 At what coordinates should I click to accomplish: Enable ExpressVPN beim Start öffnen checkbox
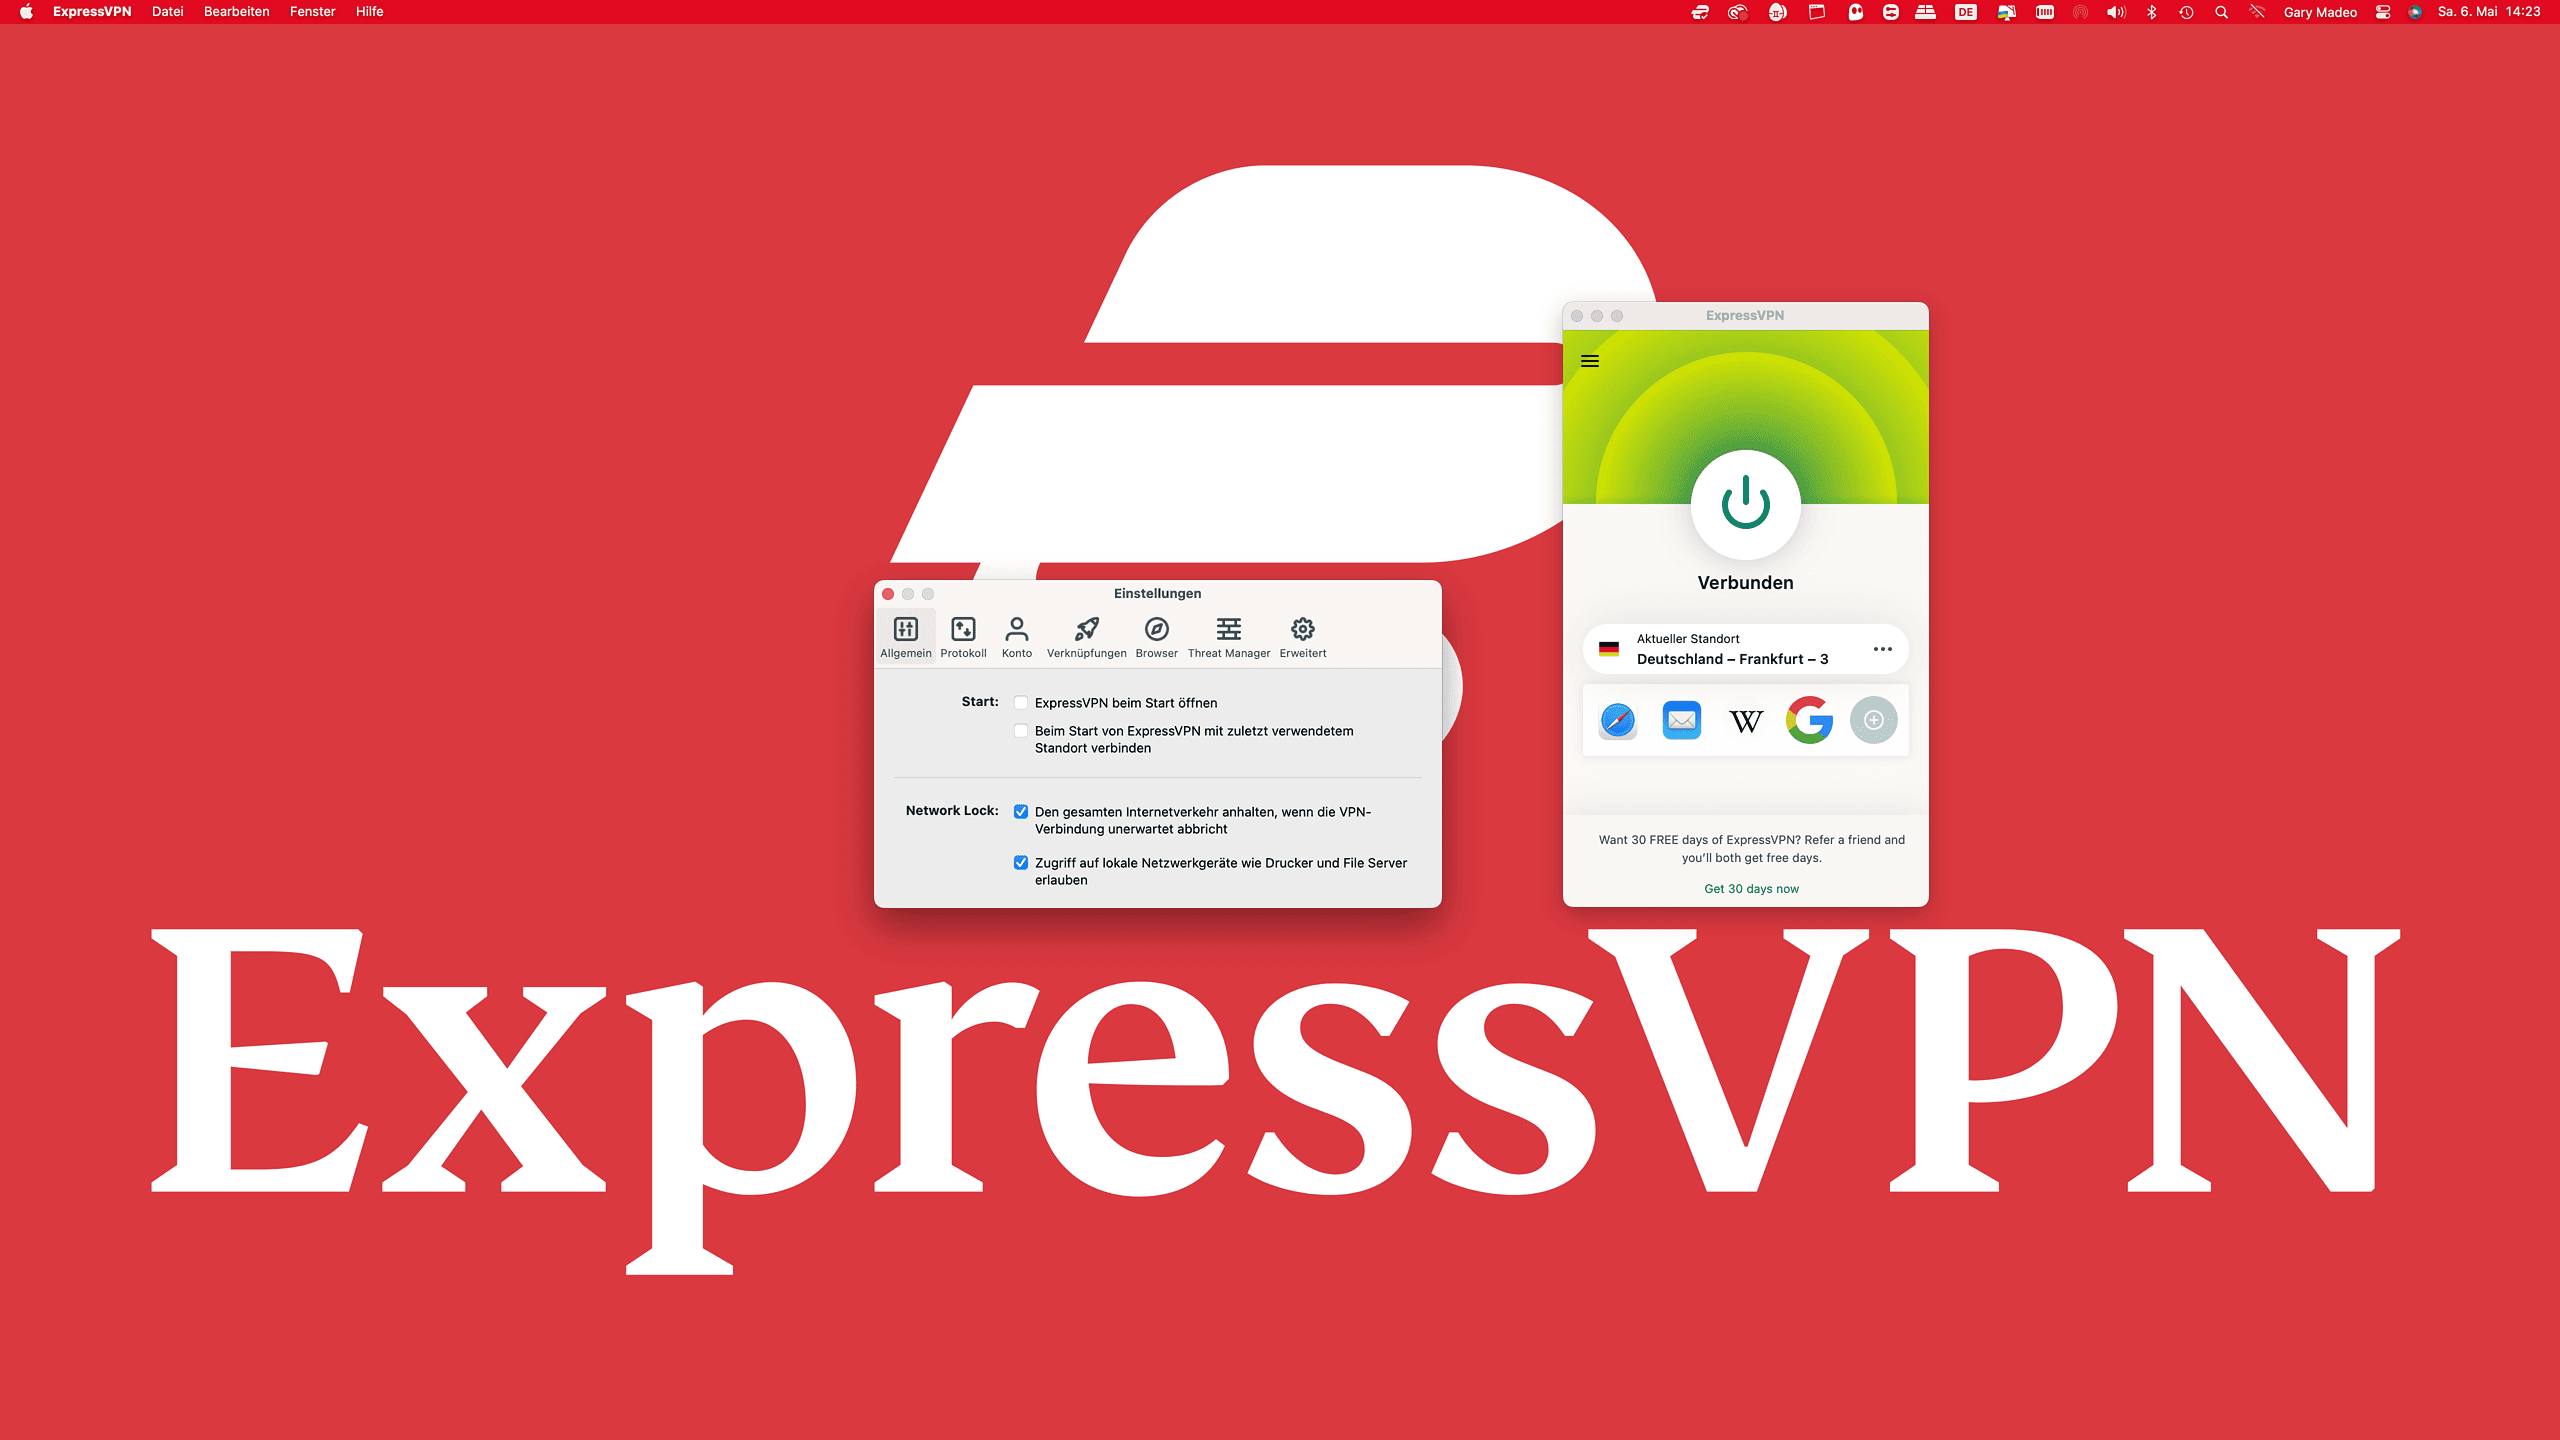coord(1020,702)
